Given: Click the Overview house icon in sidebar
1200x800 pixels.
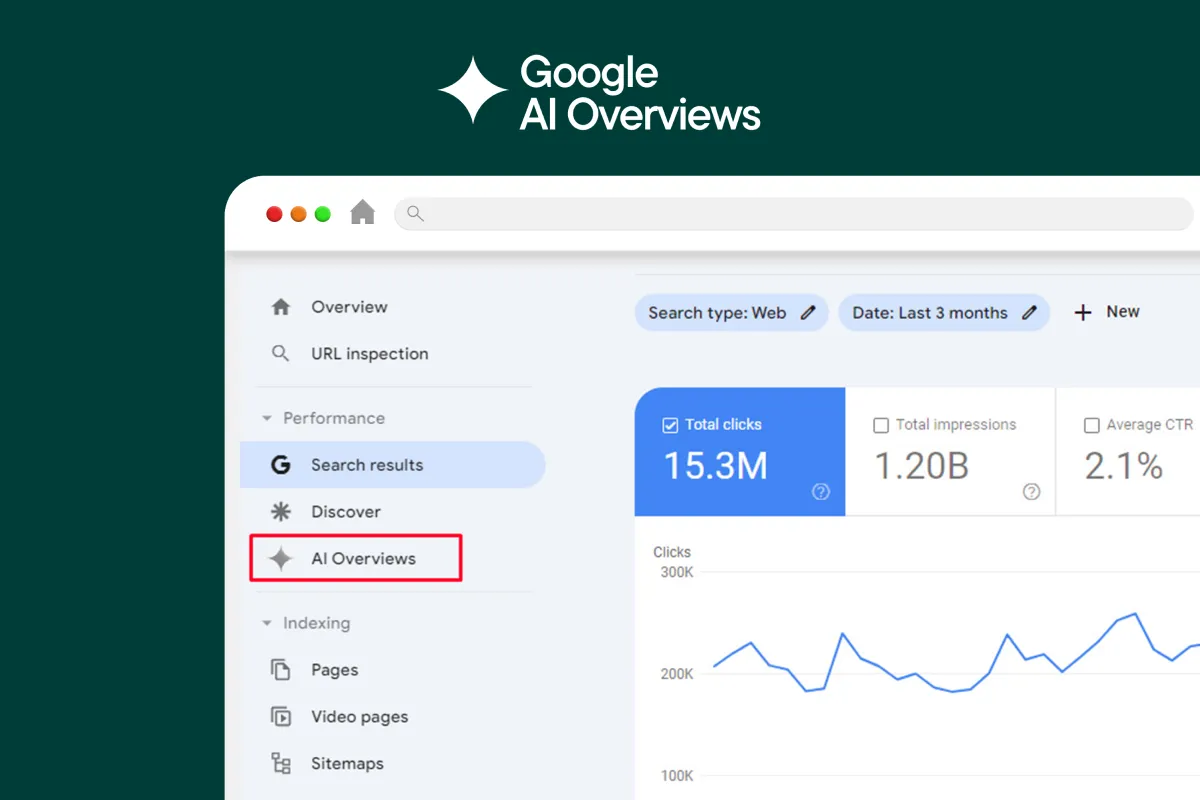Looking at the screenshot, I should pos(281,307).
